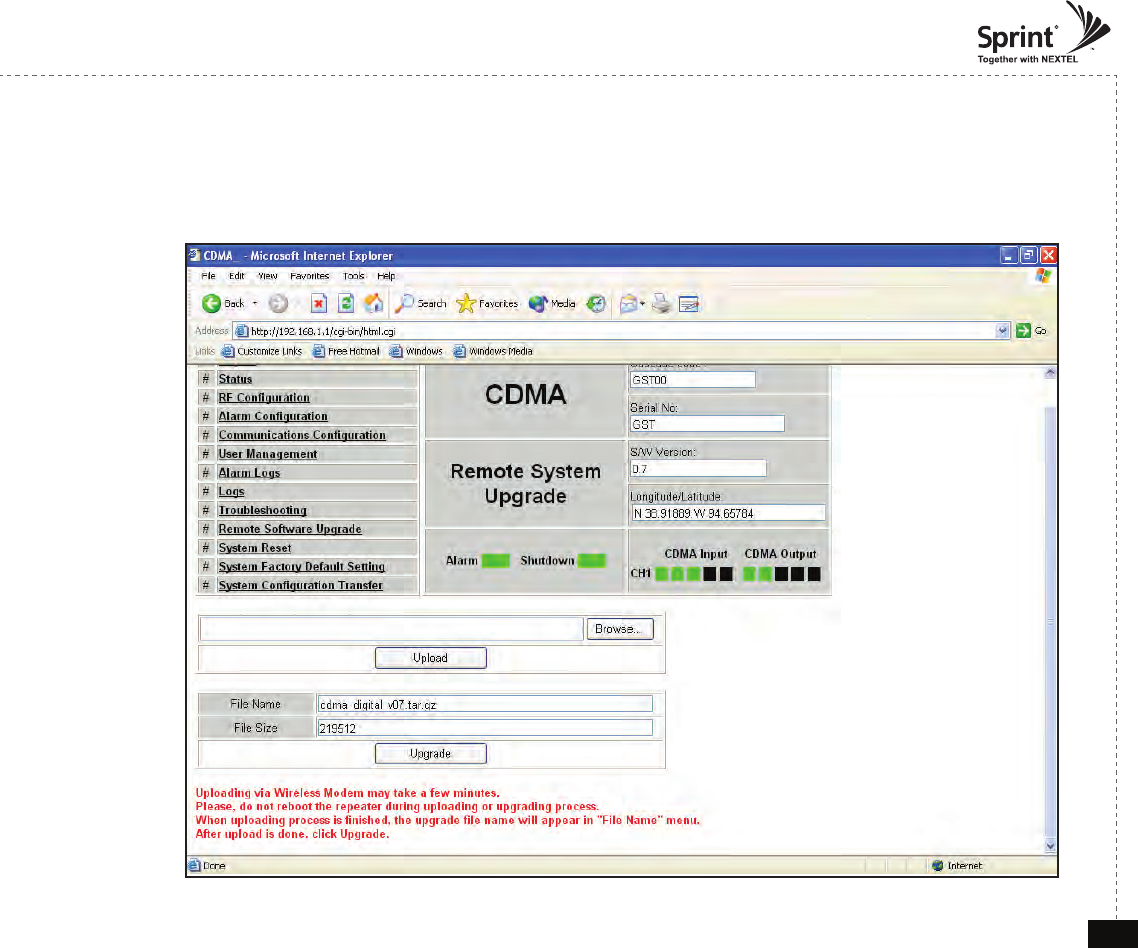Open the System Reset link

pos(255,549)
